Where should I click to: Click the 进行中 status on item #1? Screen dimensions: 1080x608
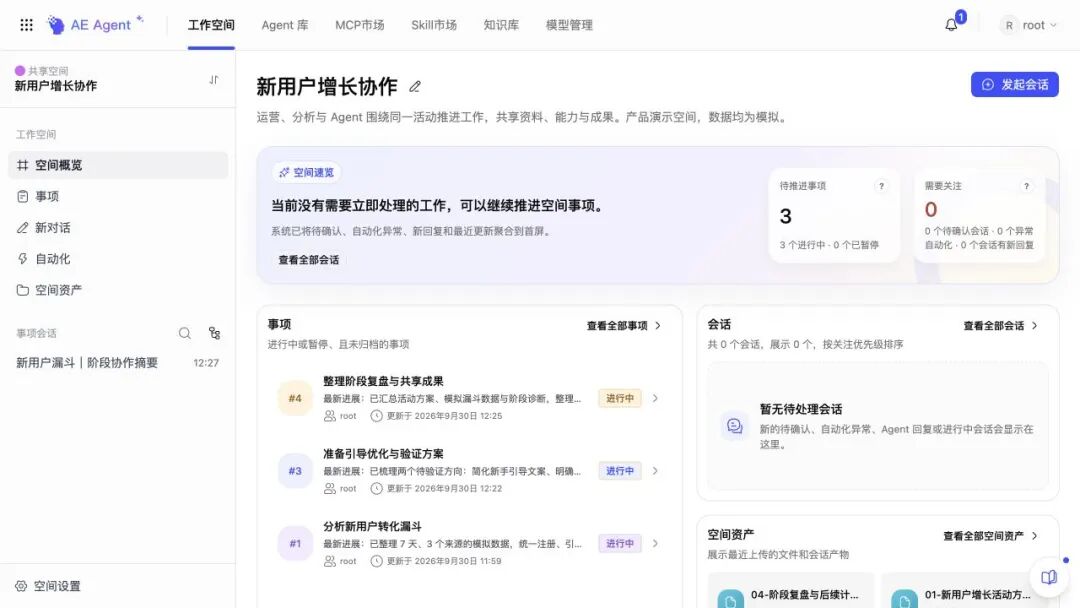pyautogui.click(x=620, y=543)
